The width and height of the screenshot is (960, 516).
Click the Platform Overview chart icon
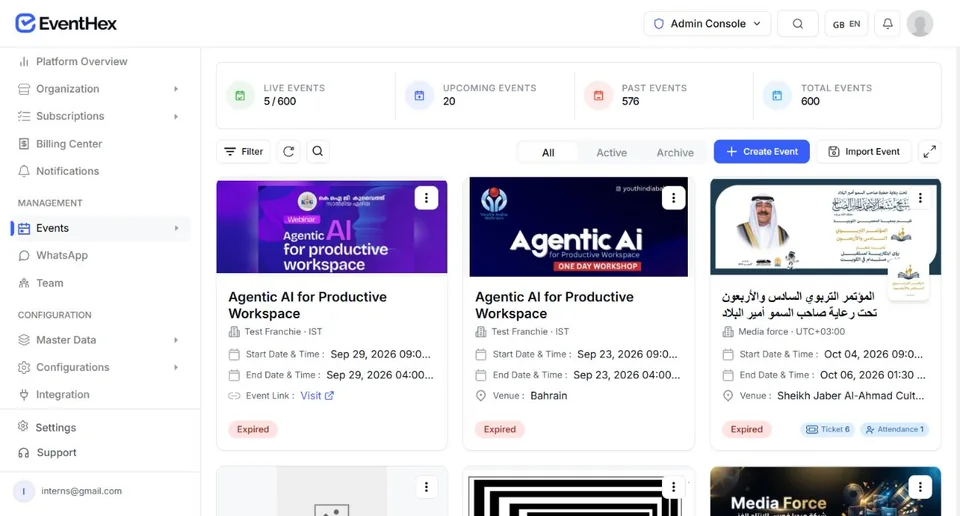pyautogui.click(x=24, y=61)
